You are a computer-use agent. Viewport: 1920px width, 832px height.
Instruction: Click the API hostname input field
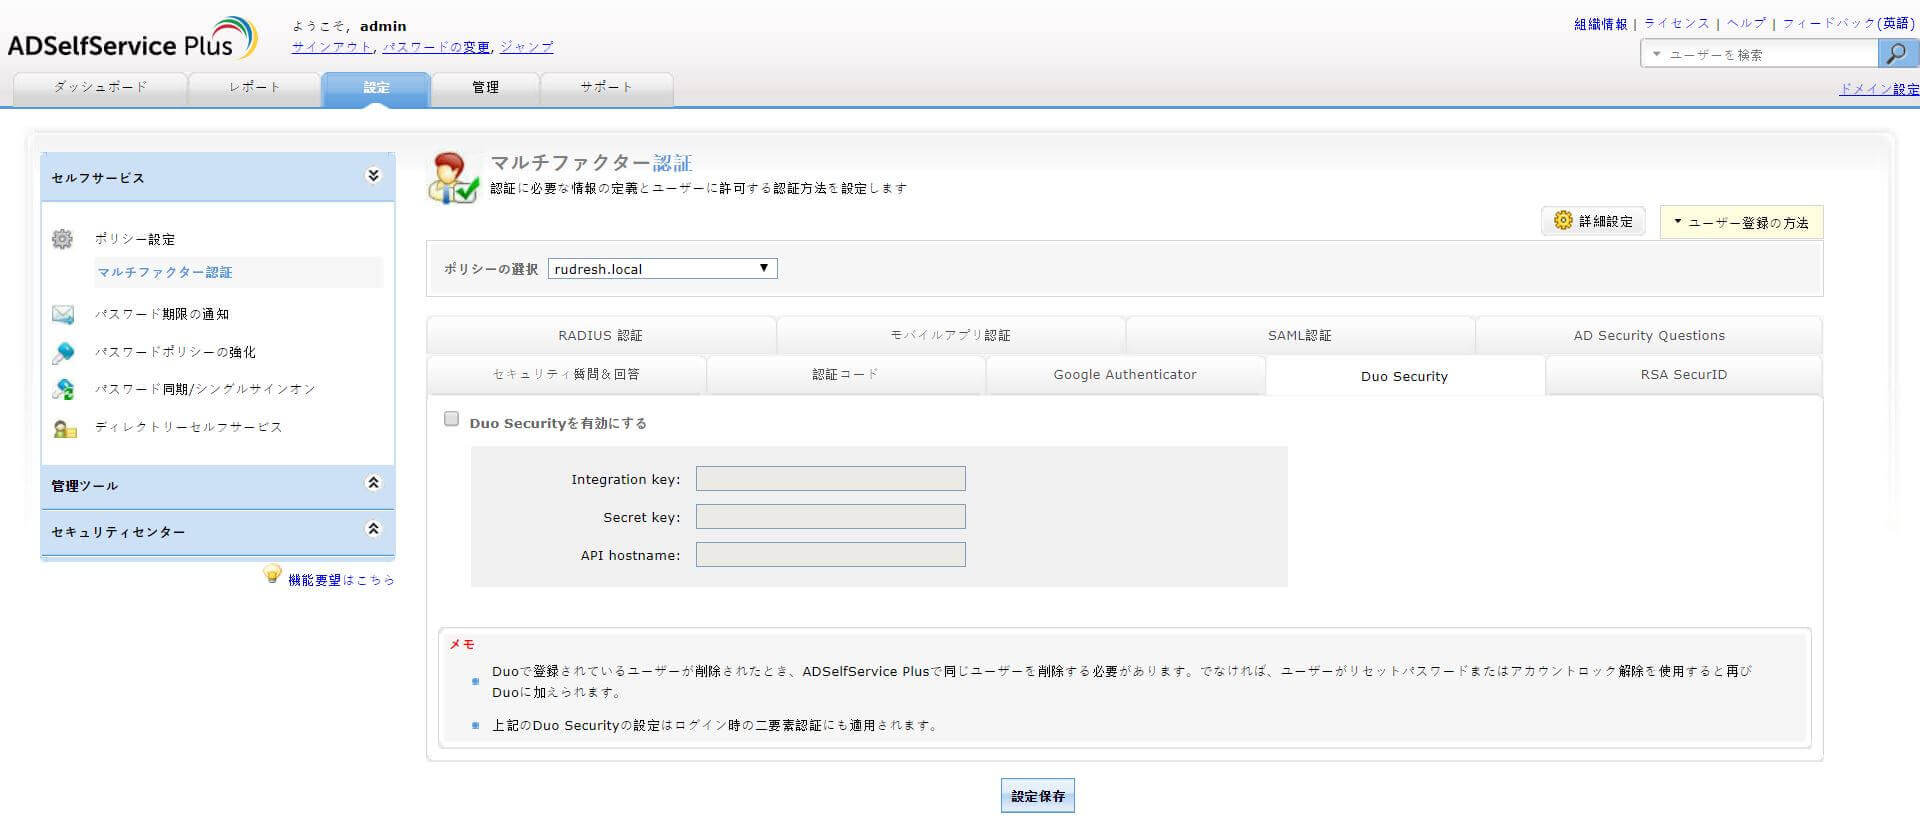tap(831, 555)
